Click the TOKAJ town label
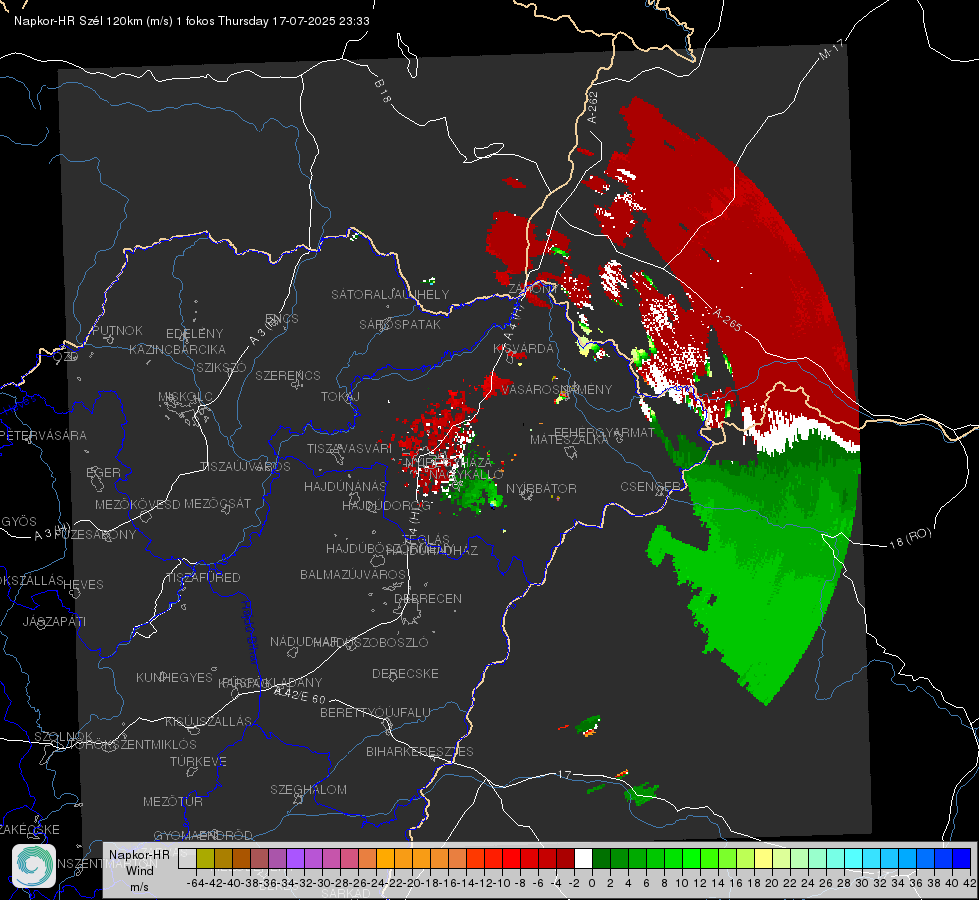Viewport: 979px width, 900px height. click(x=340, y=397)
